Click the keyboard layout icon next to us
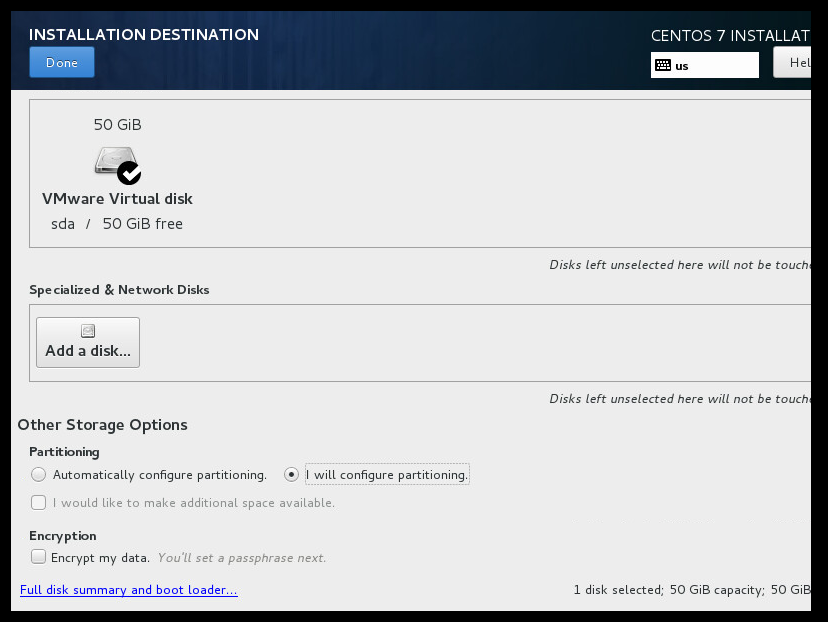828x622 pixels. 663,65
